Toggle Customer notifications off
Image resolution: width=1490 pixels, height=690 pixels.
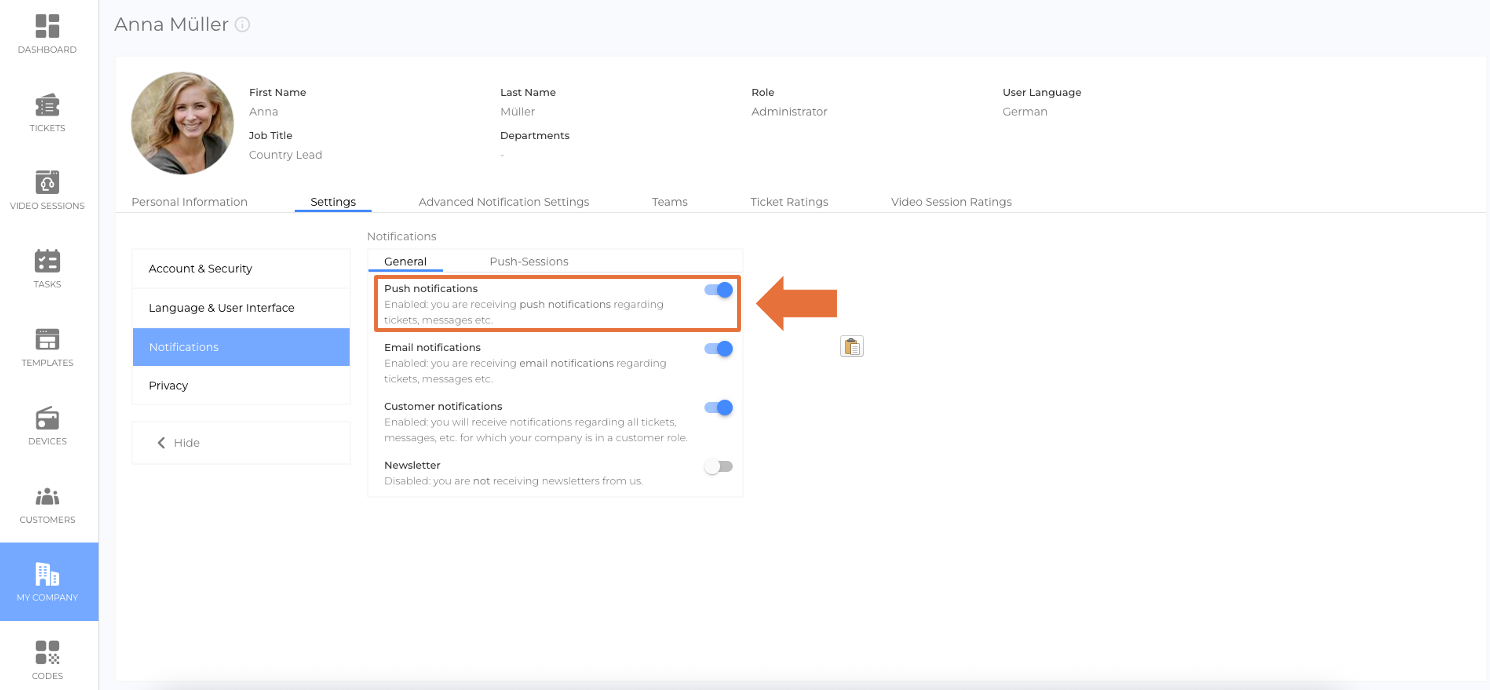pos(719,408)
